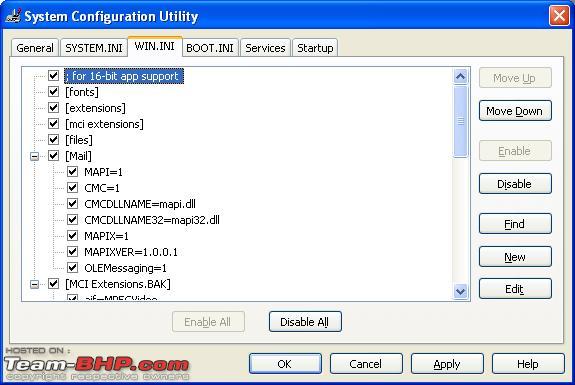
Task: Click the Find button
Action: [515, 224]
